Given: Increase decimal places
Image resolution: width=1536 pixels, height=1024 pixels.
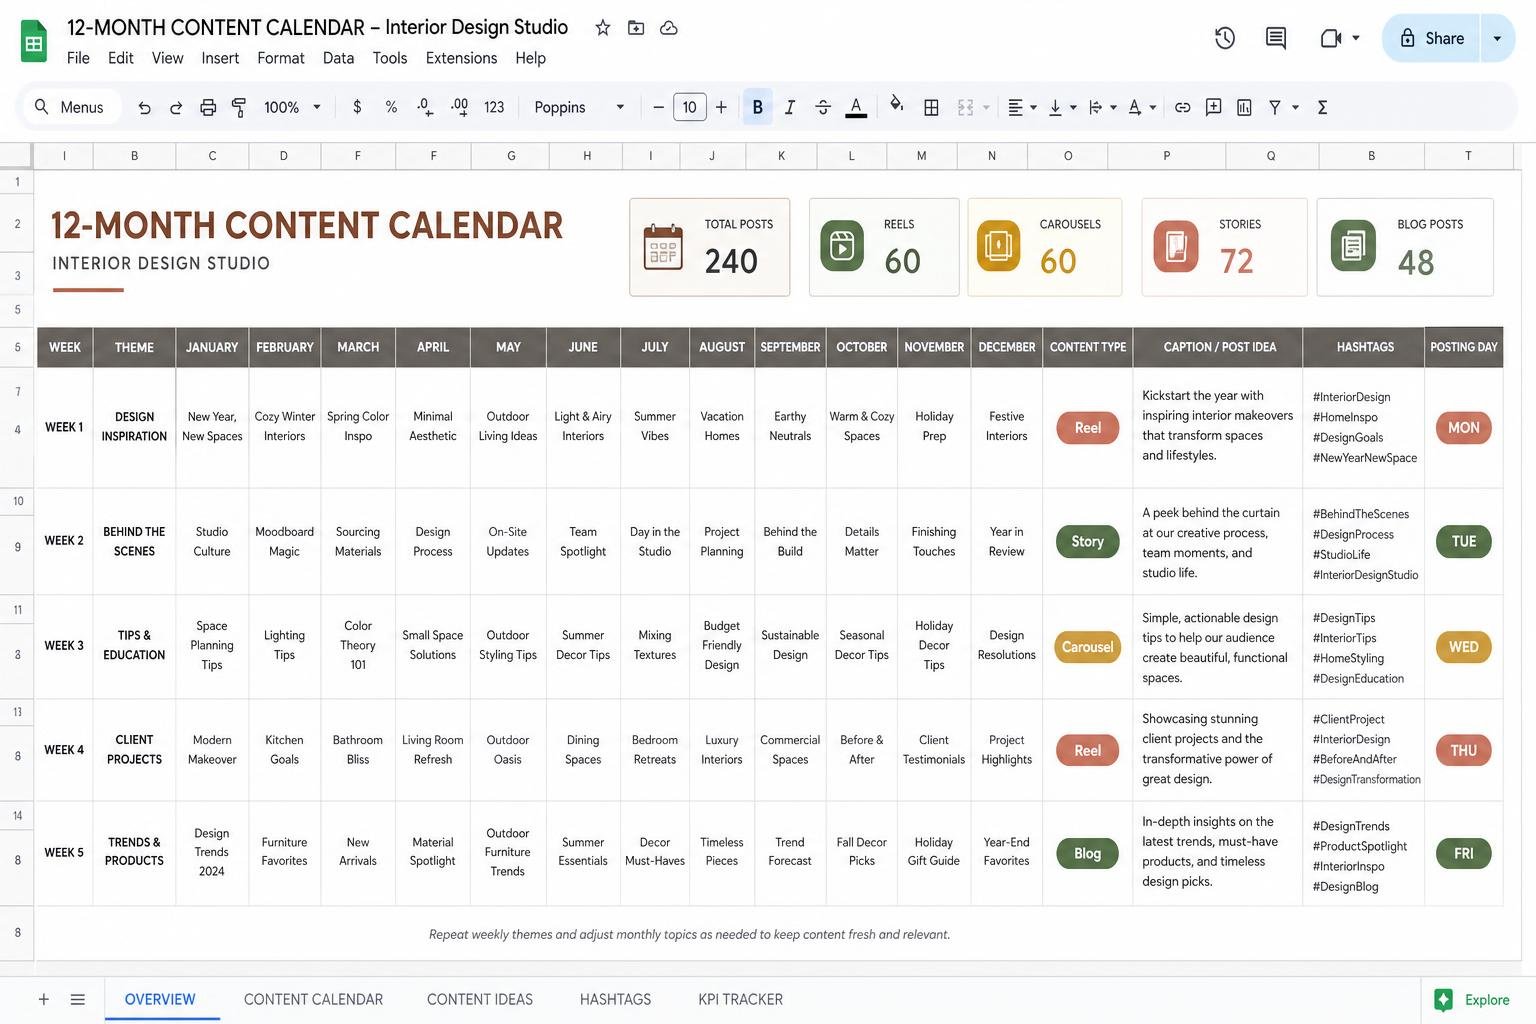Looking at the screenshot, I should [x=459, y=107].
